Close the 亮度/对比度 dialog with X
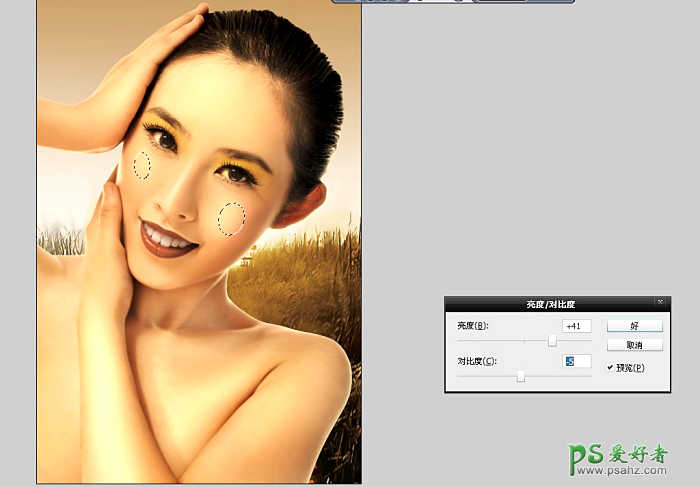 [661, 302]
